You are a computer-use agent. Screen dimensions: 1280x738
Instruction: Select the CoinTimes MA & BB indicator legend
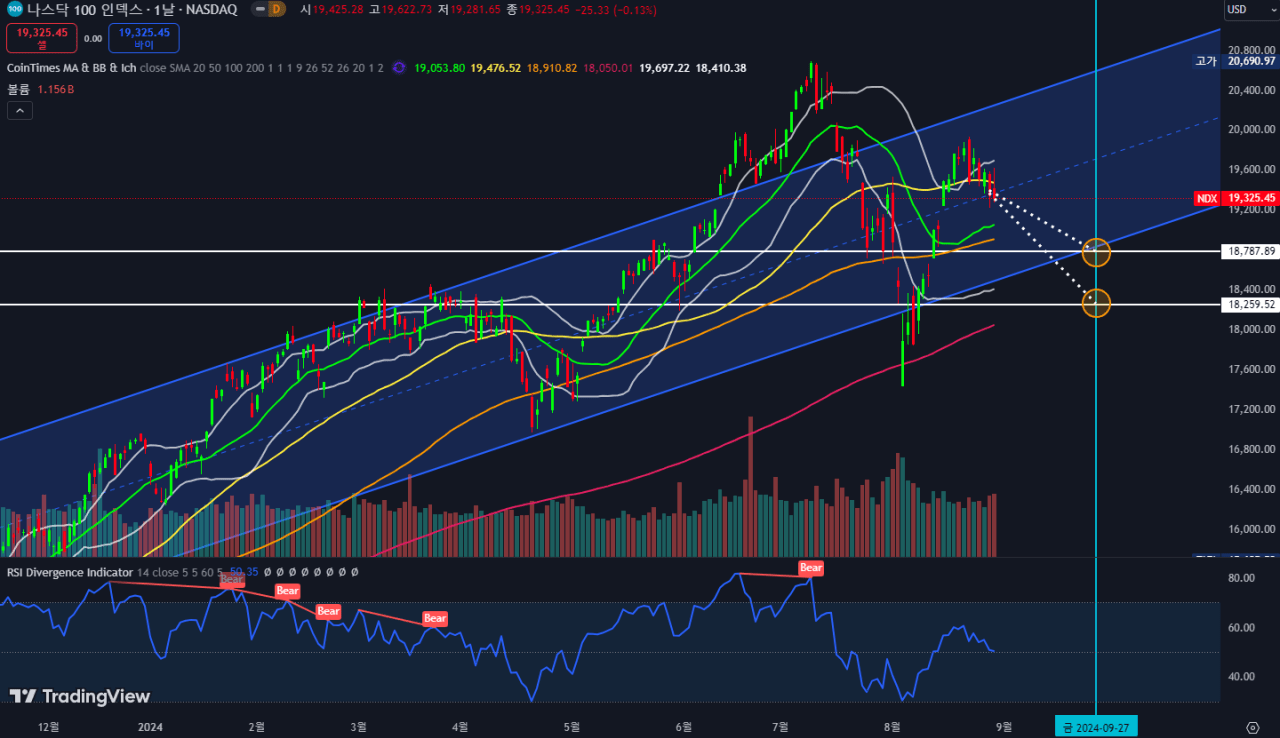70,68
